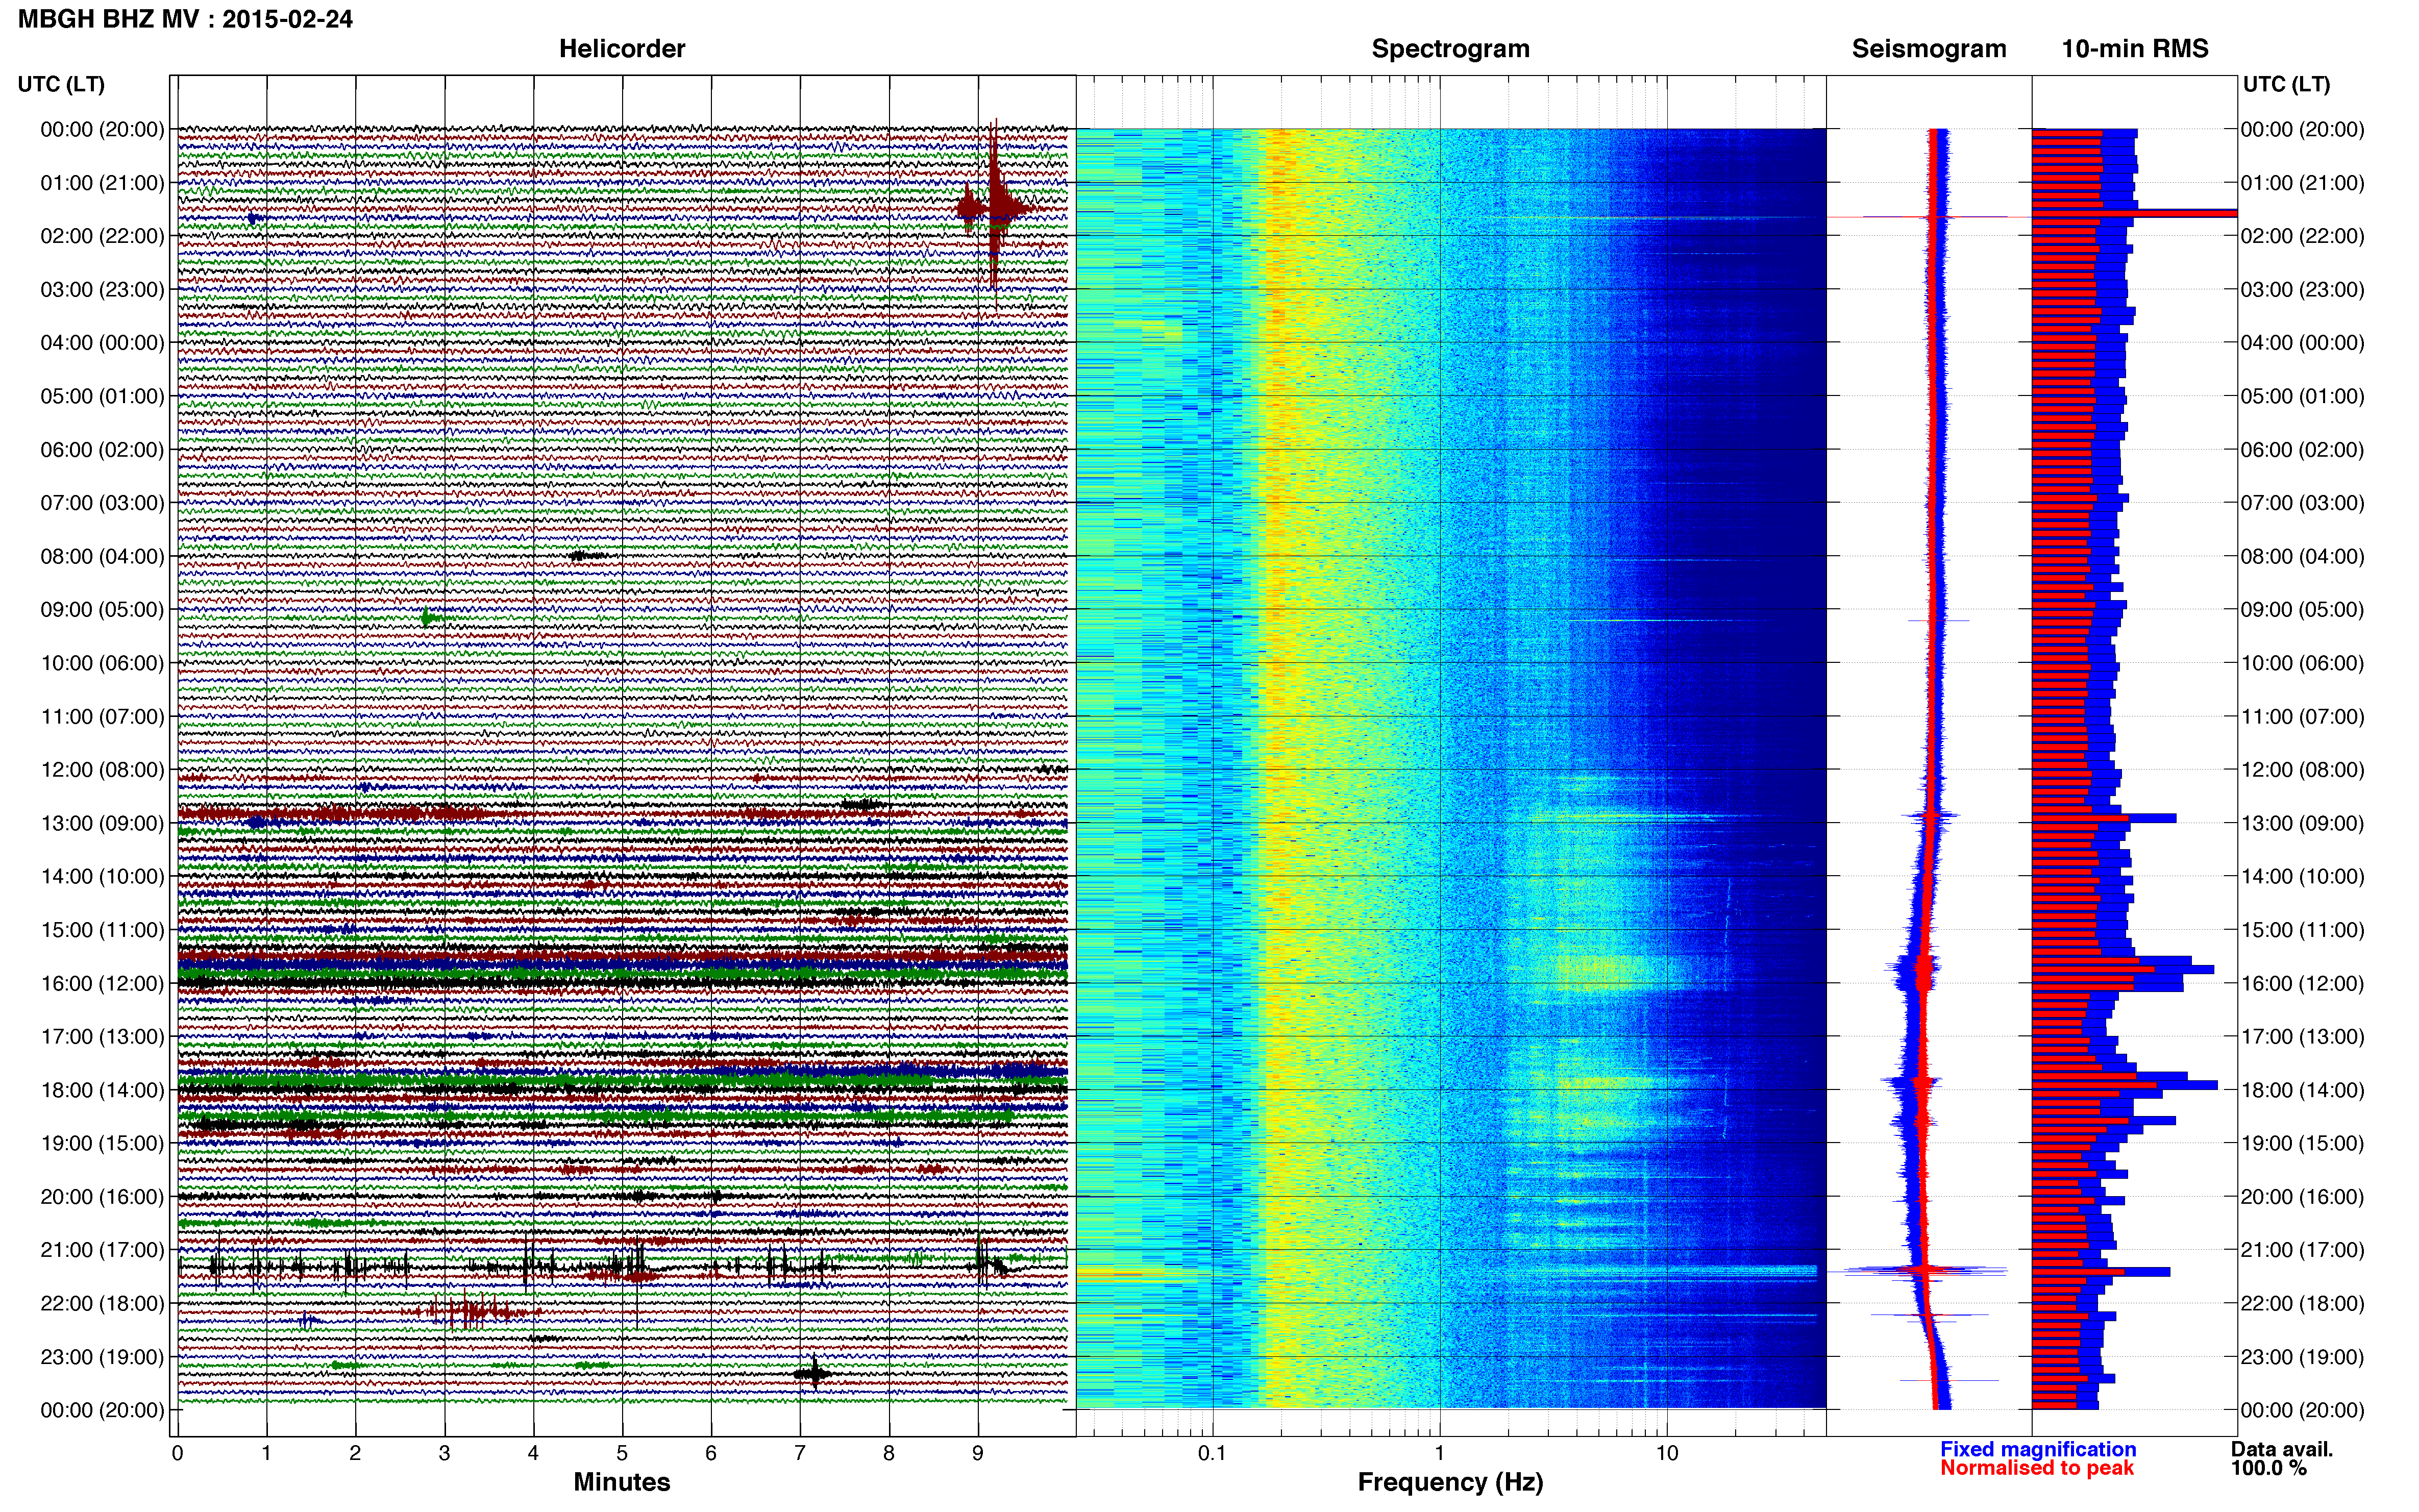
Task: Click the left '04:00 (00:00)' time label
Action: point(102,342)
